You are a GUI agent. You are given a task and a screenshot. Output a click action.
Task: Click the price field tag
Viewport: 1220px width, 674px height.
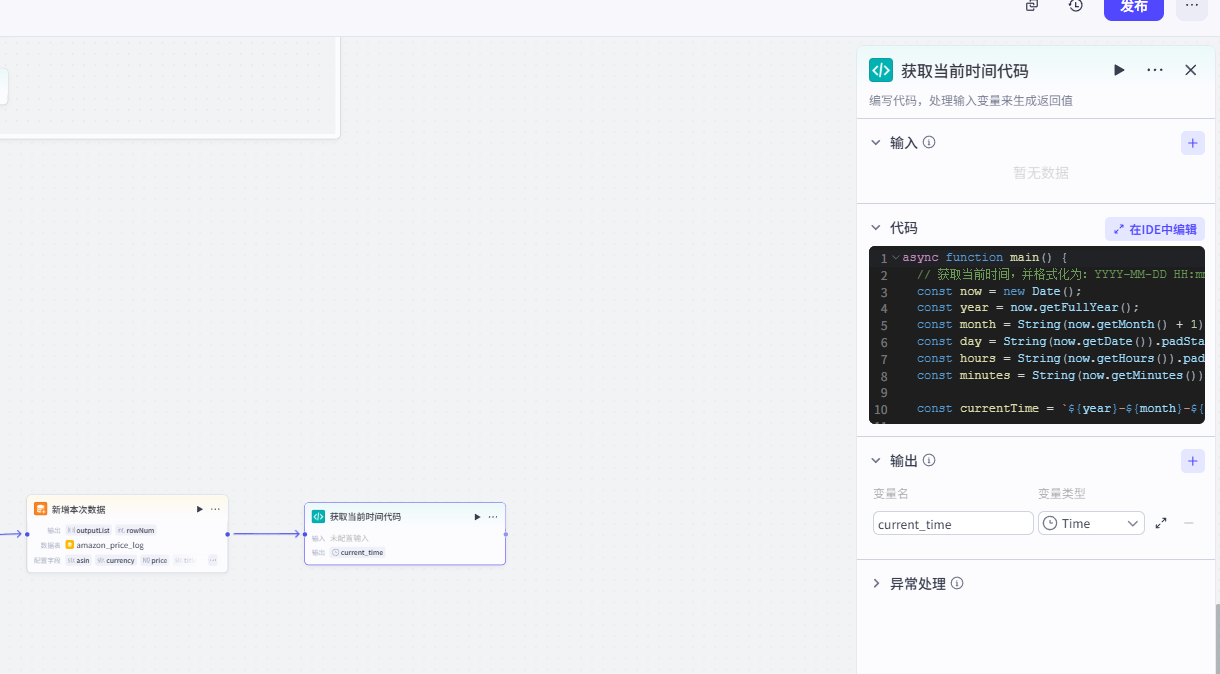[x=155, y=561]
